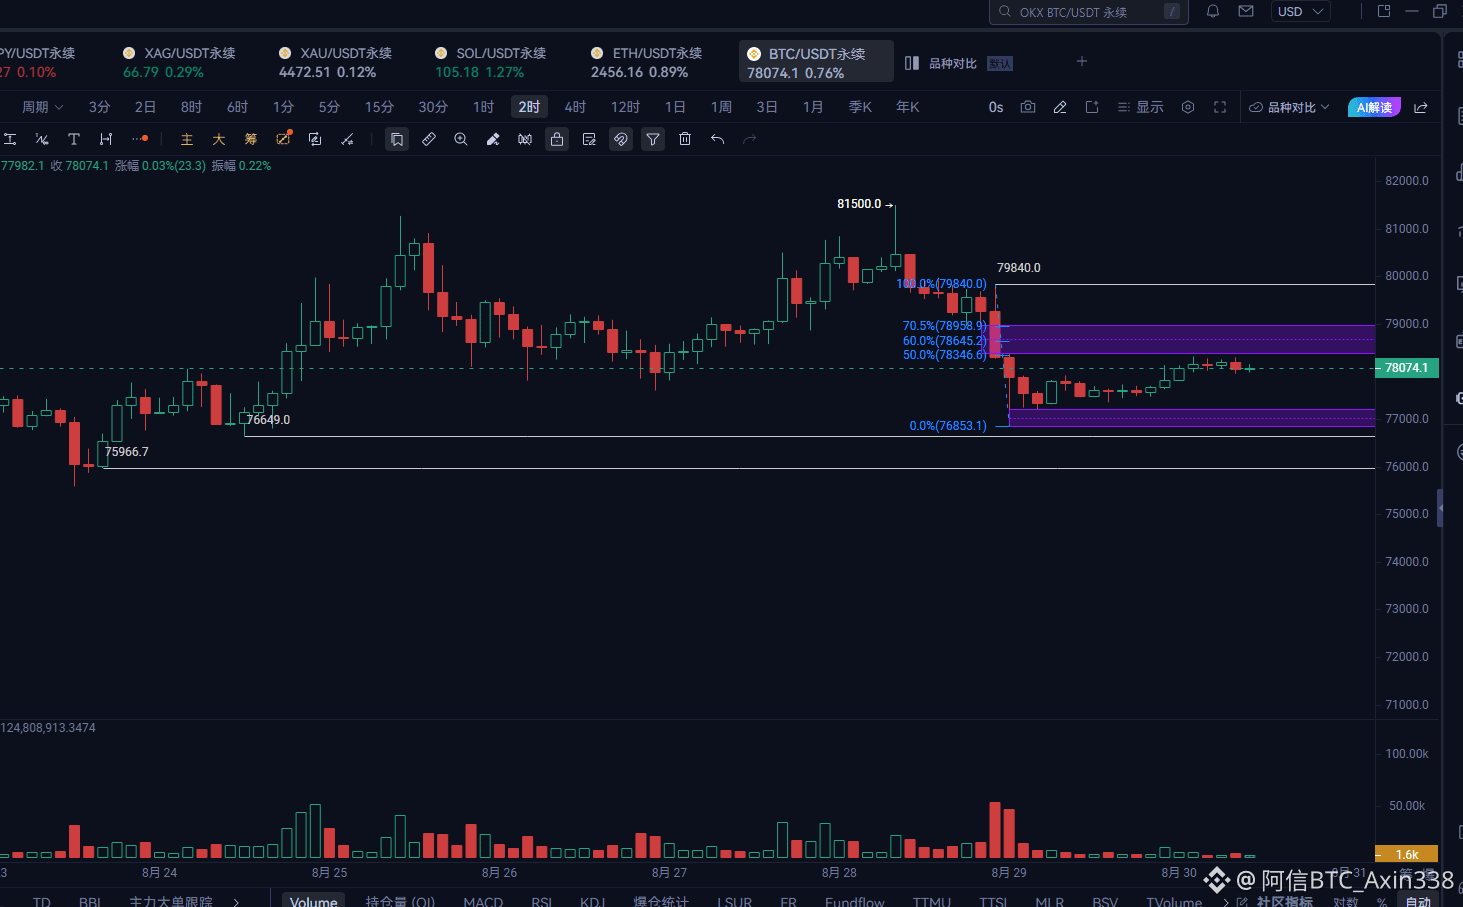Click the 大 indicator icon
Image resolution: width=1463 pixels, height=907 pixels.
[219, 139]
